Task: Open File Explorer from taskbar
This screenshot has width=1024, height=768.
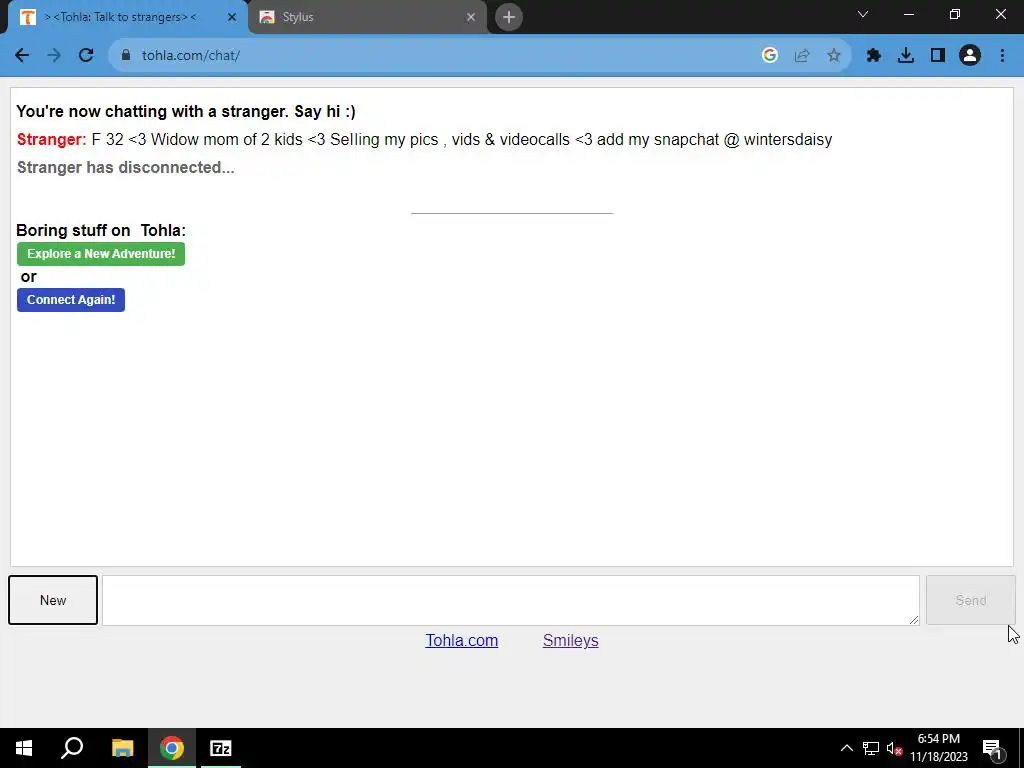Action: coord(122,748)
